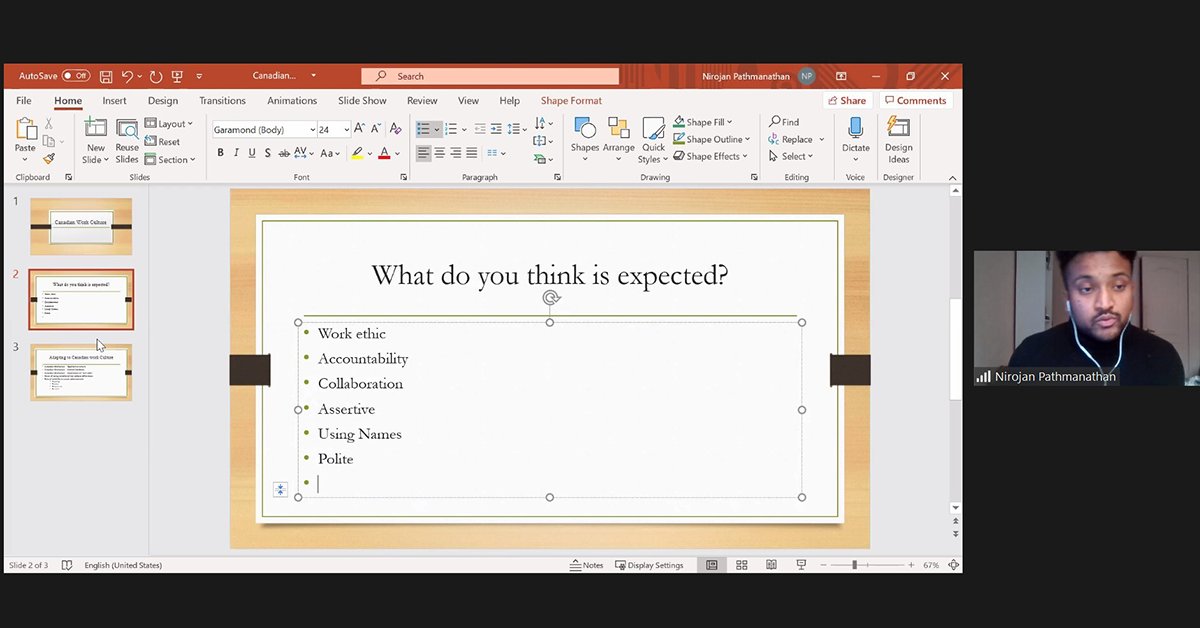Activate the Format Painter brush
The image size is (1200, 628).
pyautogui.click(x=48, y=158)
